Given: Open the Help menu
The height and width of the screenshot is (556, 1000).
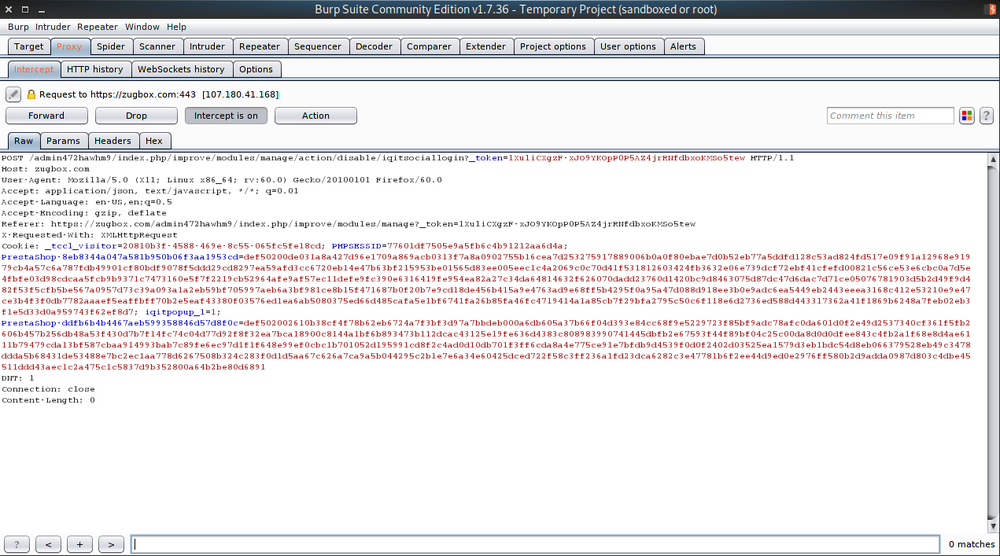Looking at the screenshot, I should pos(177,27).
